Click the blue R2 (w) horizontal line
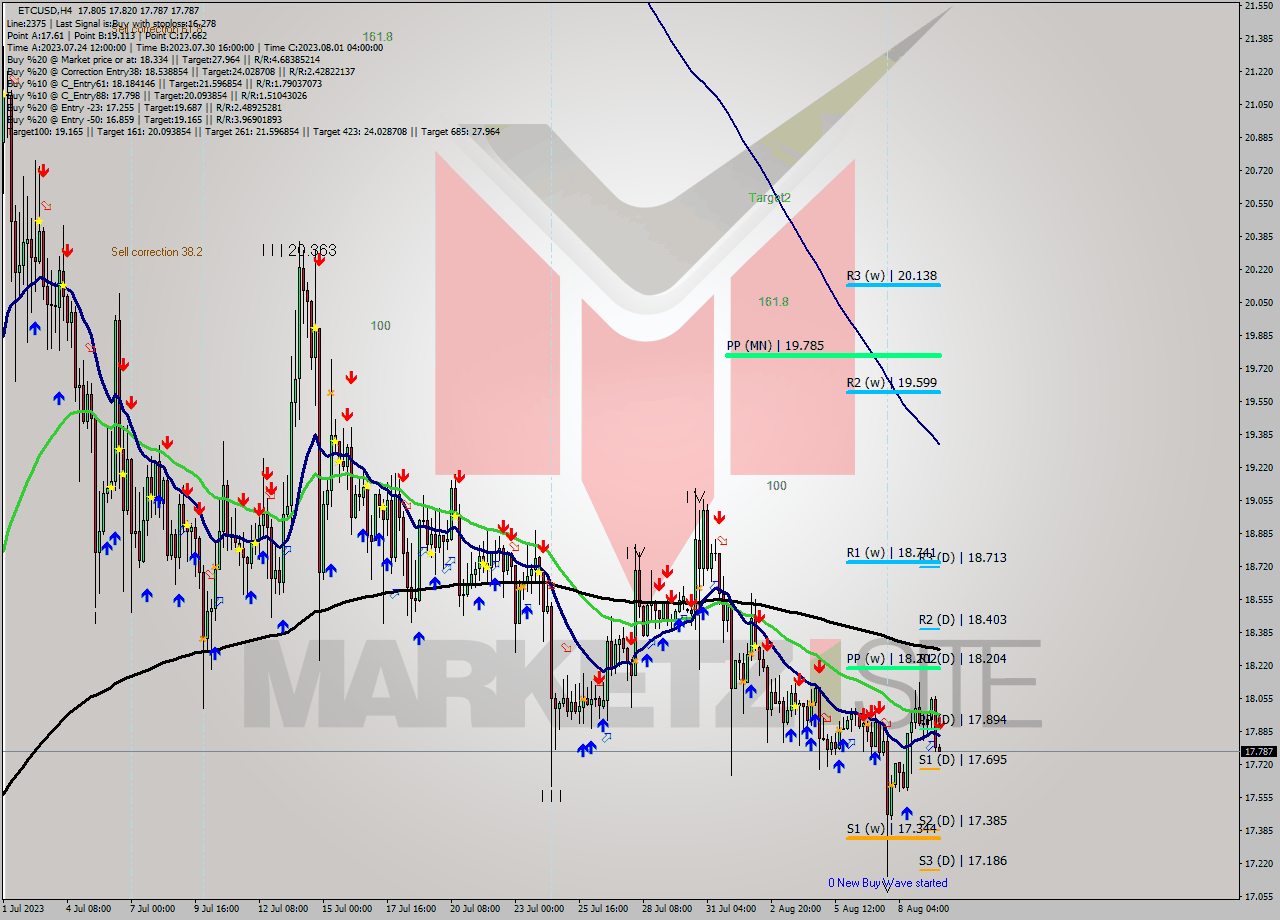Image resolution: width=1280 pixels, height=920 pixels. (893, 392)
